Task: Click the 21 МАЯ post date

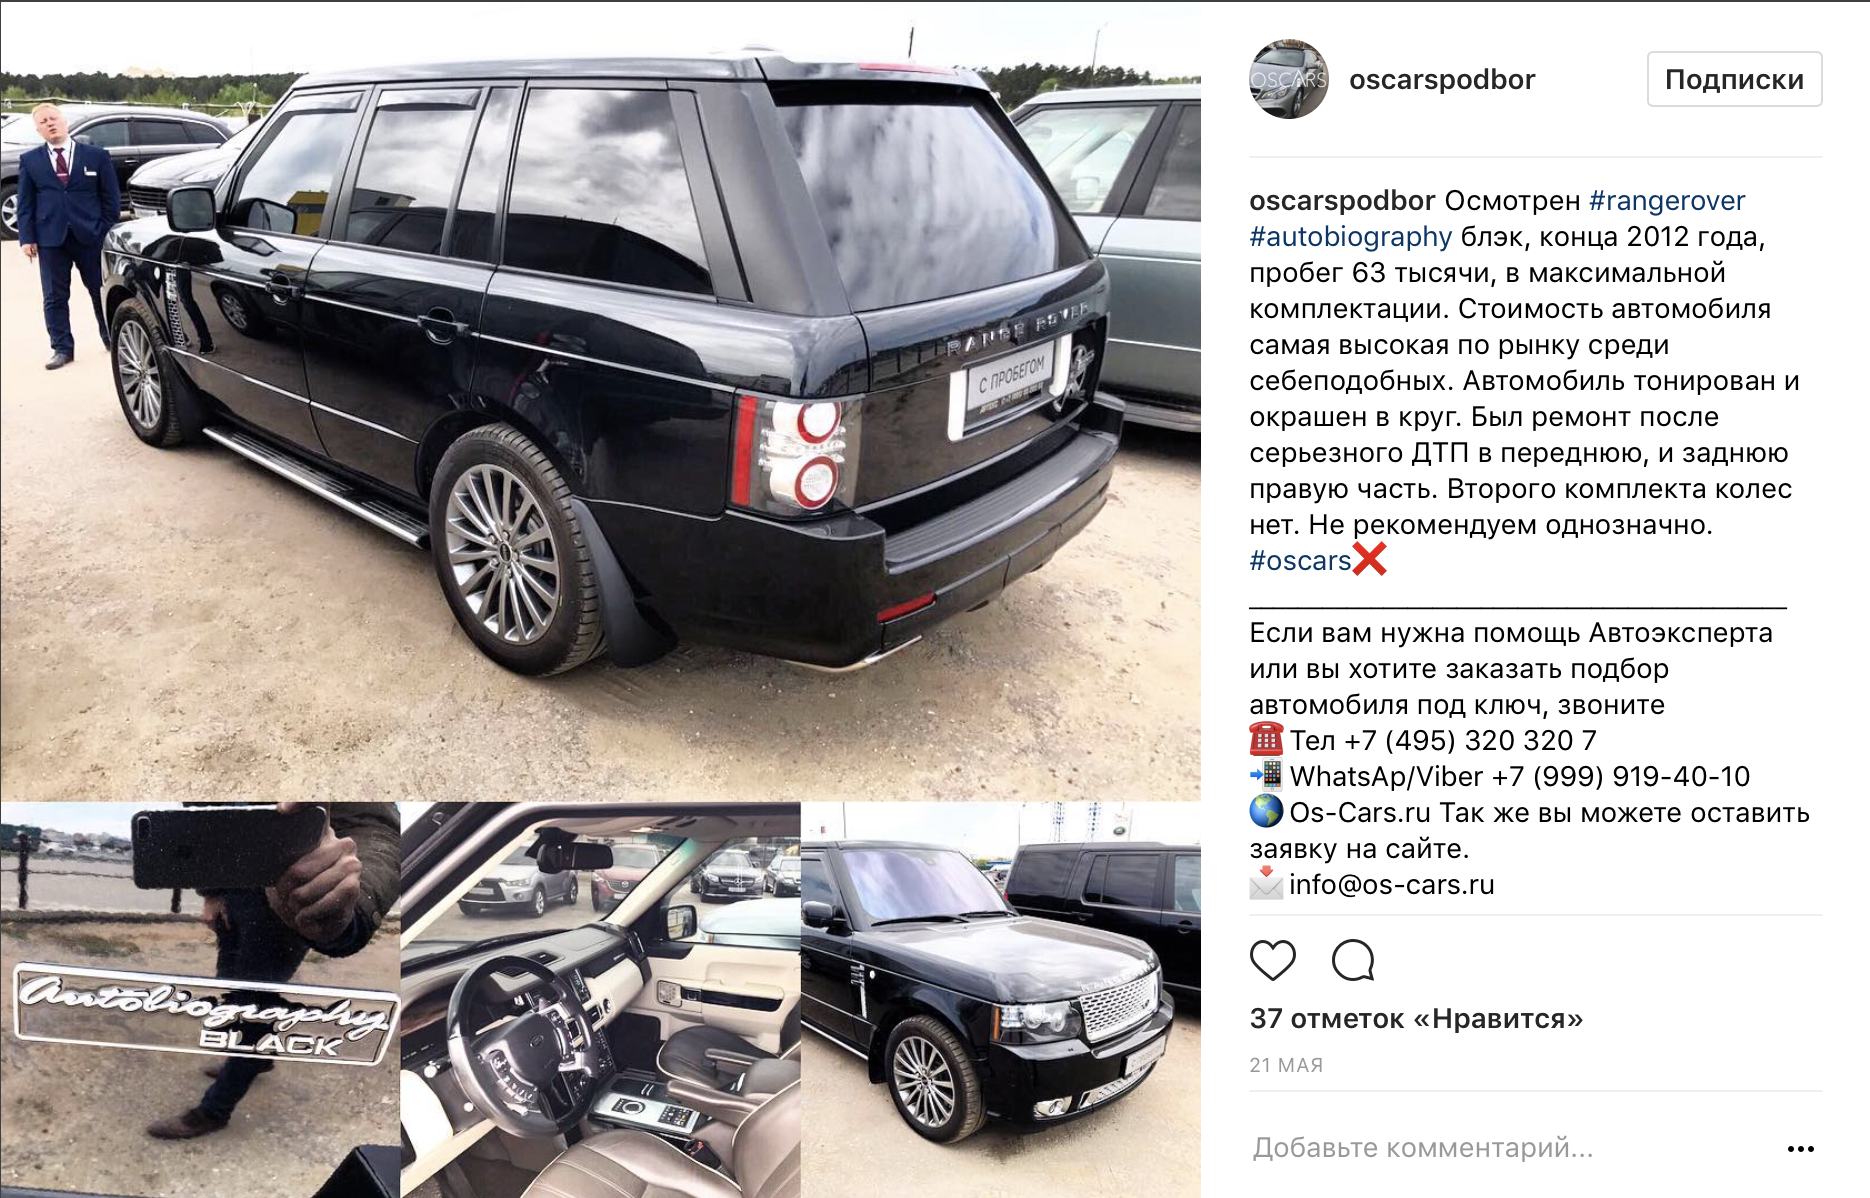Action: (x=1286, y=1066)
